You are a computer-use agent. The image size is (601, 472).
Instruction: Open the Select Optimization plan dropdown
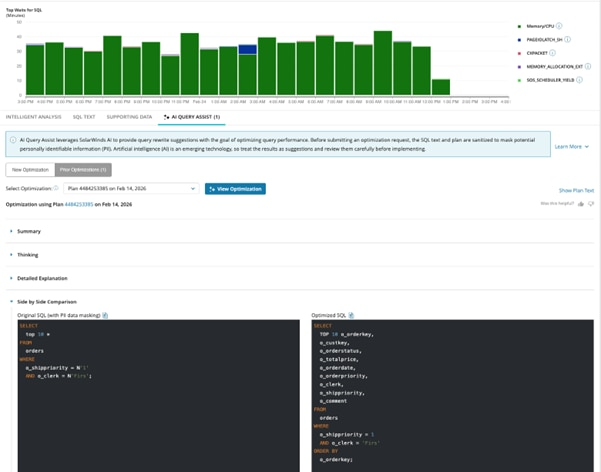[x=131, y=188]
